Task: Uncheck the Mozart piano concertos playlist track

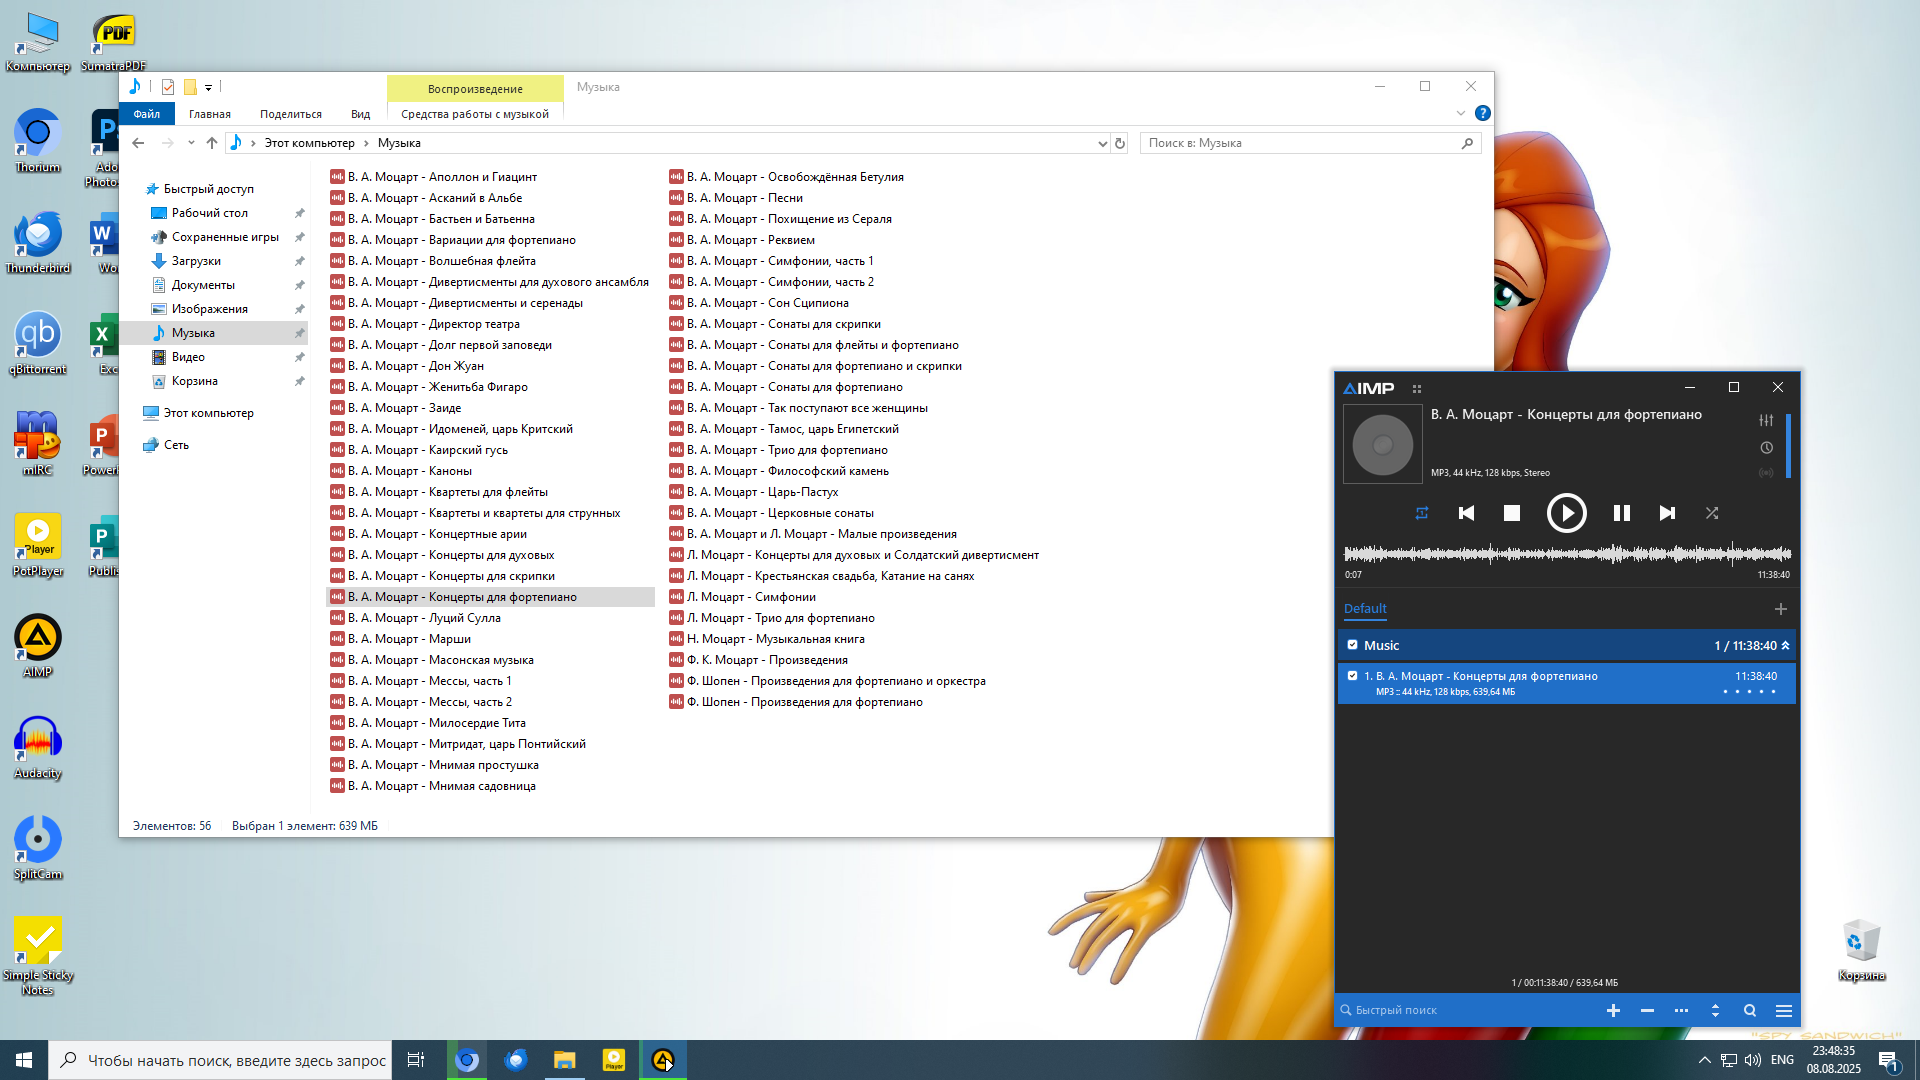Action: 1352,676
